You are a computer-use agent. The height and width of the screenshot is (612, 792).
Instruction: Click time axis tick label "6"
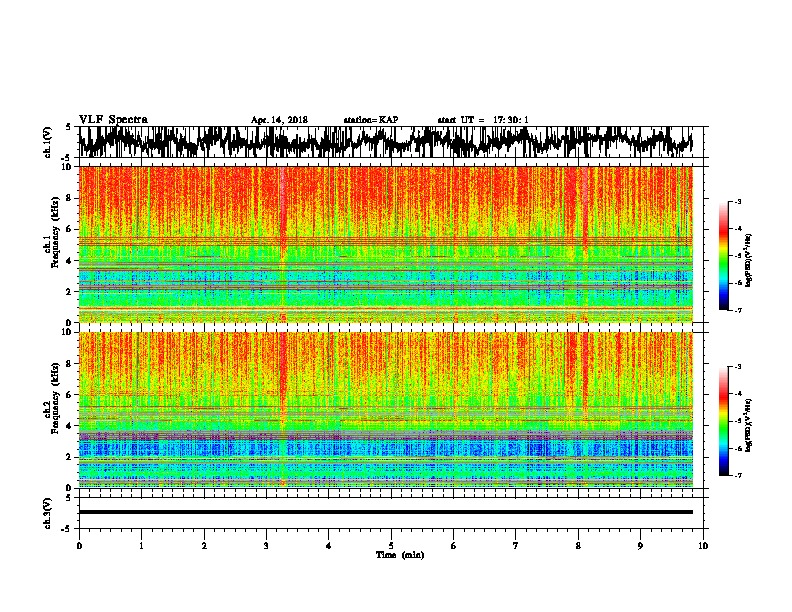(x=454, y=545)
